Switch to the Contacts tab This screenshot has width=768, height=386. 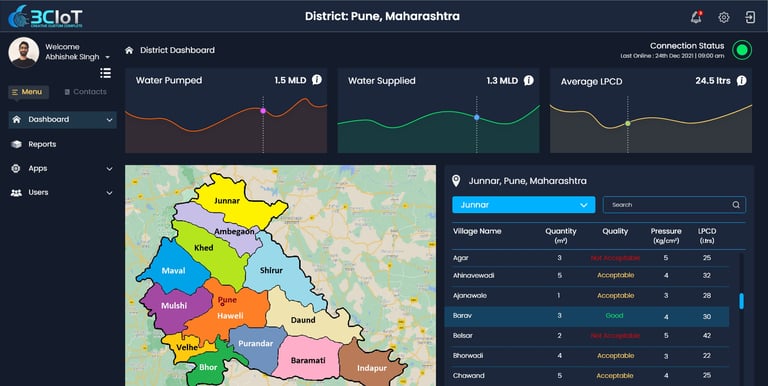85,92
